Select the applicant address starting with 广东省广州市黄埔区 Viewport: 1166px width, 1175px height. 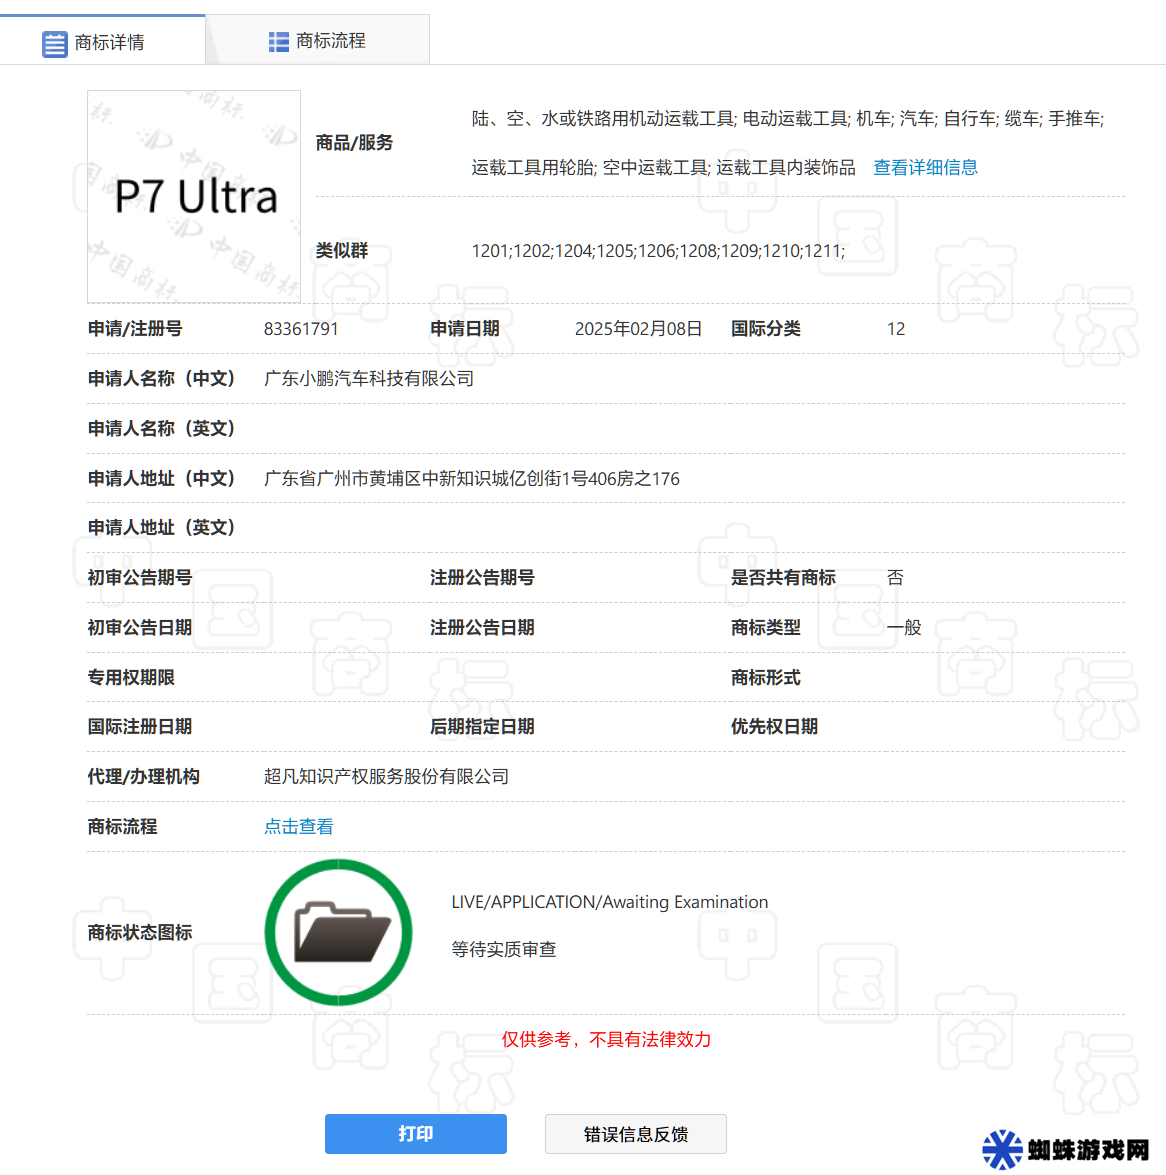click(472, 479)
